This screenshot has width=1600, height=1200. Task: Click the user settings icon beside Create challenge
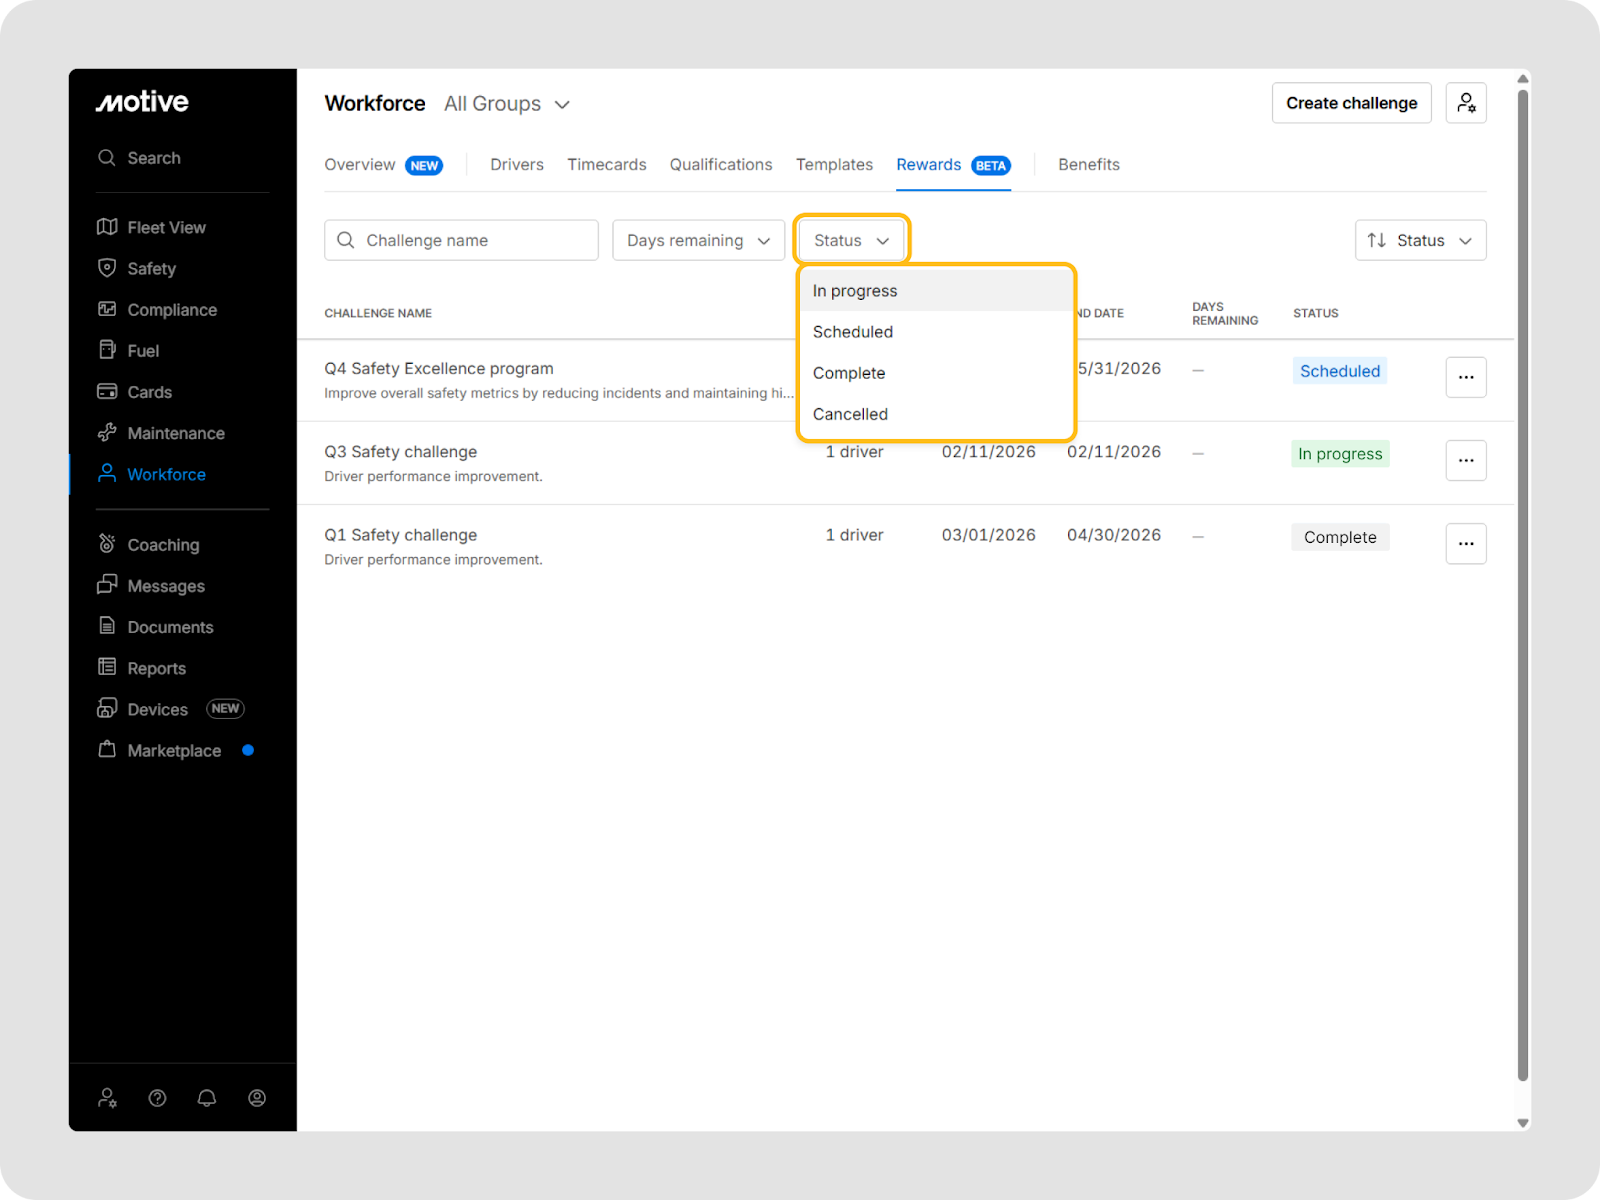[x=1465, y=103]
